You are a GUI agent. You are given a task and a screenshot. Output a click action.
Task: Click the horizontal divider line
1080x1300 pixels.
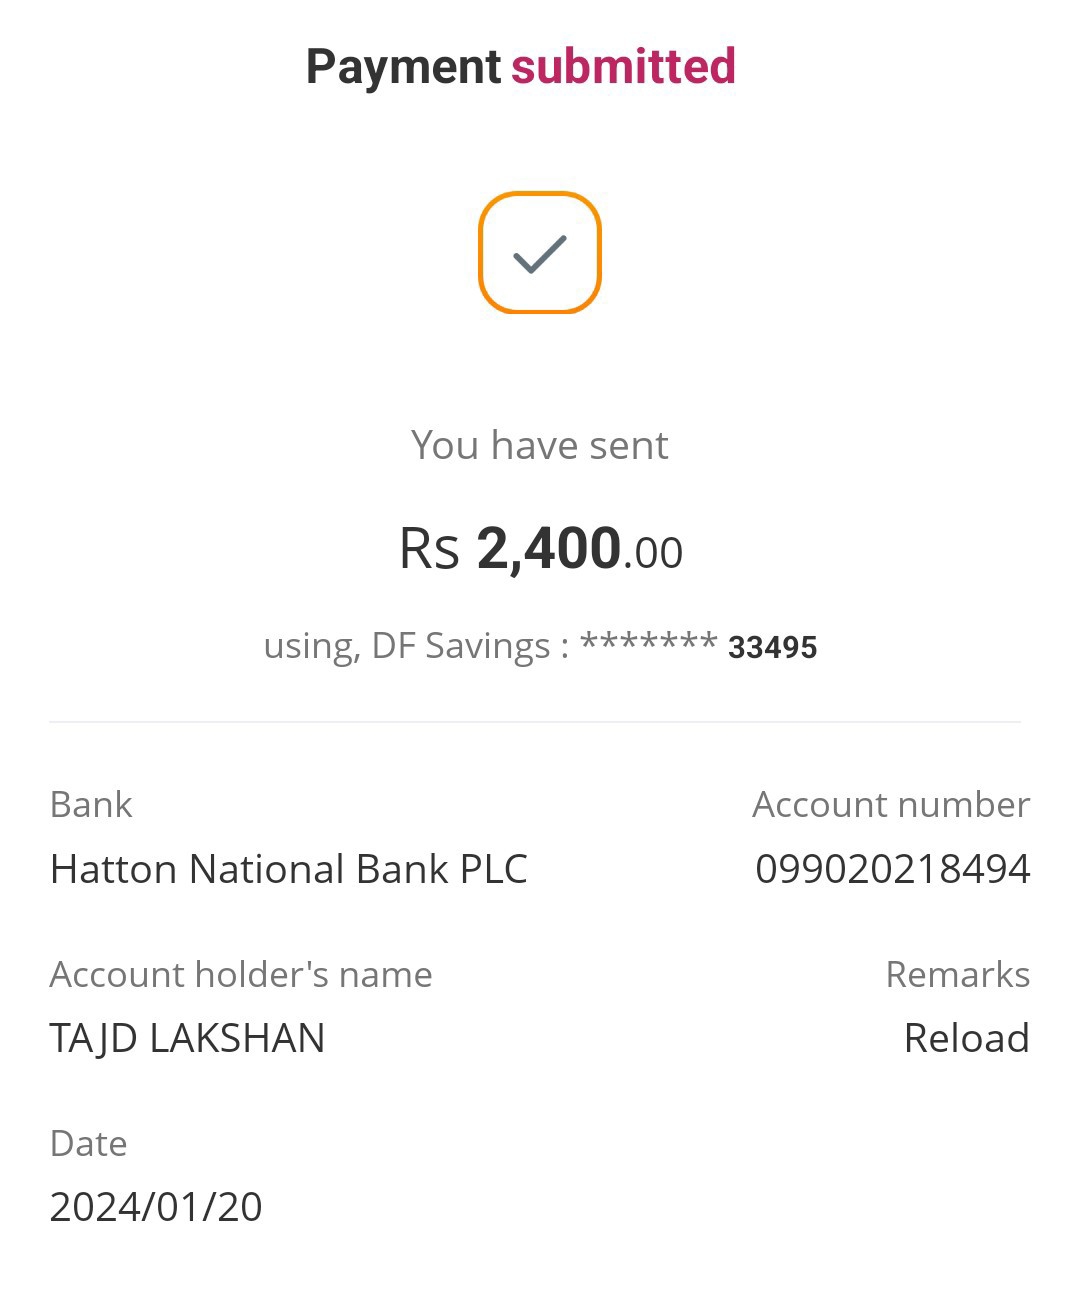pyautogui.click(x=535, y=721)
